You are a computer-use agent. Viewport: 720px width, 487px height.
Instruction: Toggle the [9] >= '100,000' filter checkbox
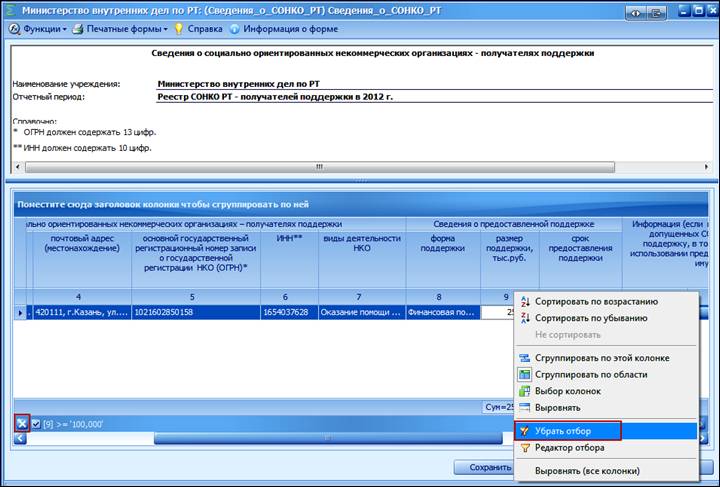click(36, 424)
